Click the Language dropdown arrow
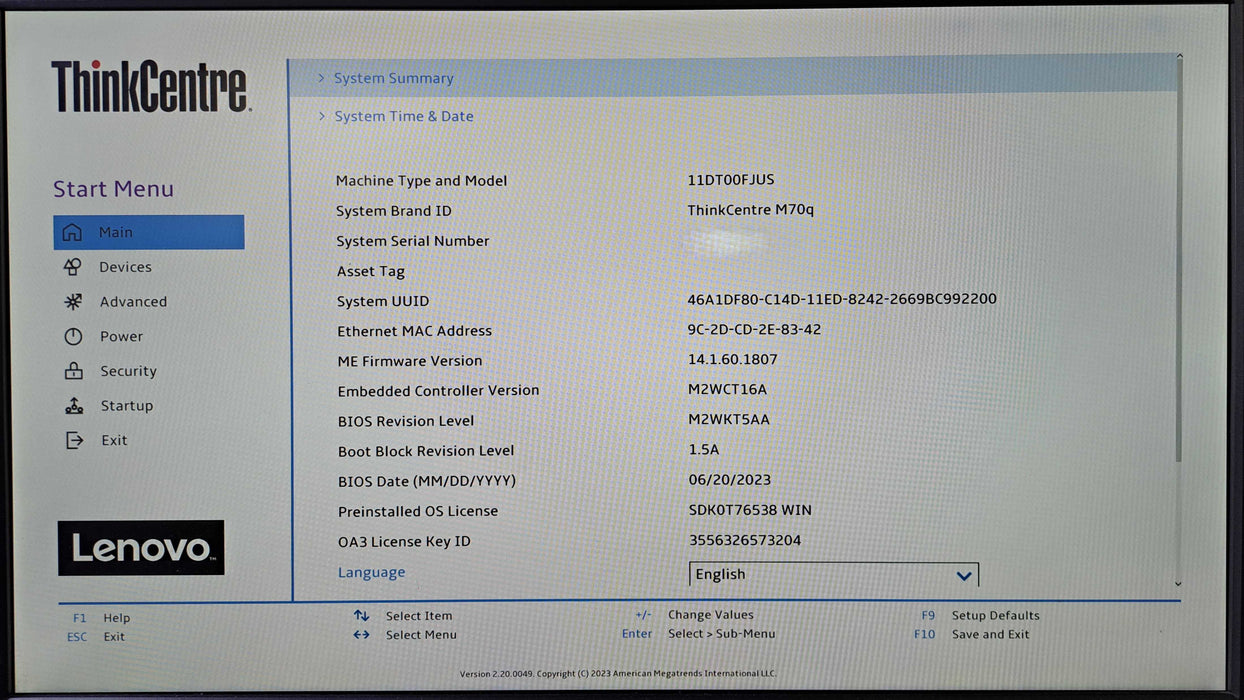 tap(964, 575)
